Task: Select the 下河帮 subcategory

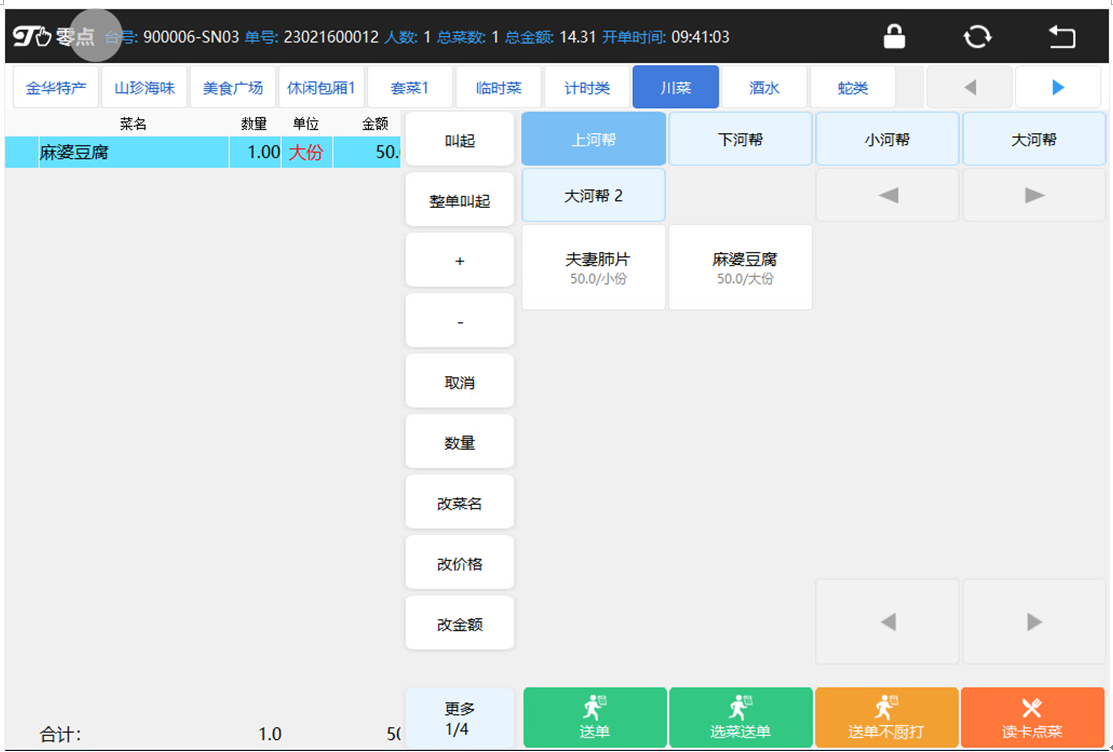Action: 740,140
